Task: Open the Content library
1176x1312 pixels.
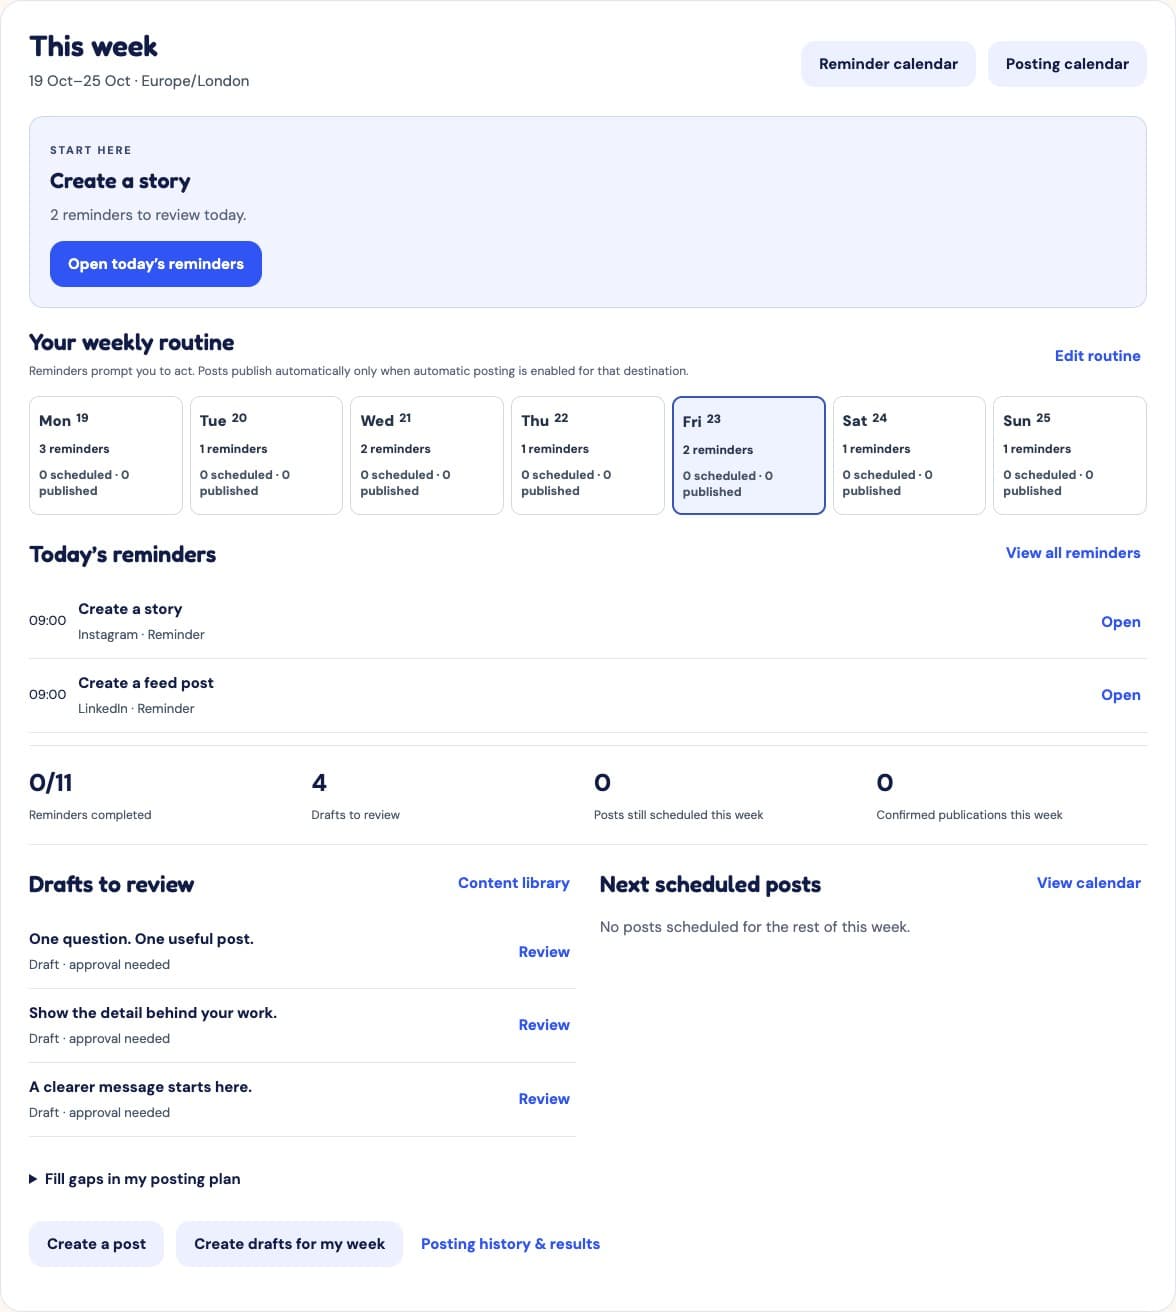Action: (514, 883)
